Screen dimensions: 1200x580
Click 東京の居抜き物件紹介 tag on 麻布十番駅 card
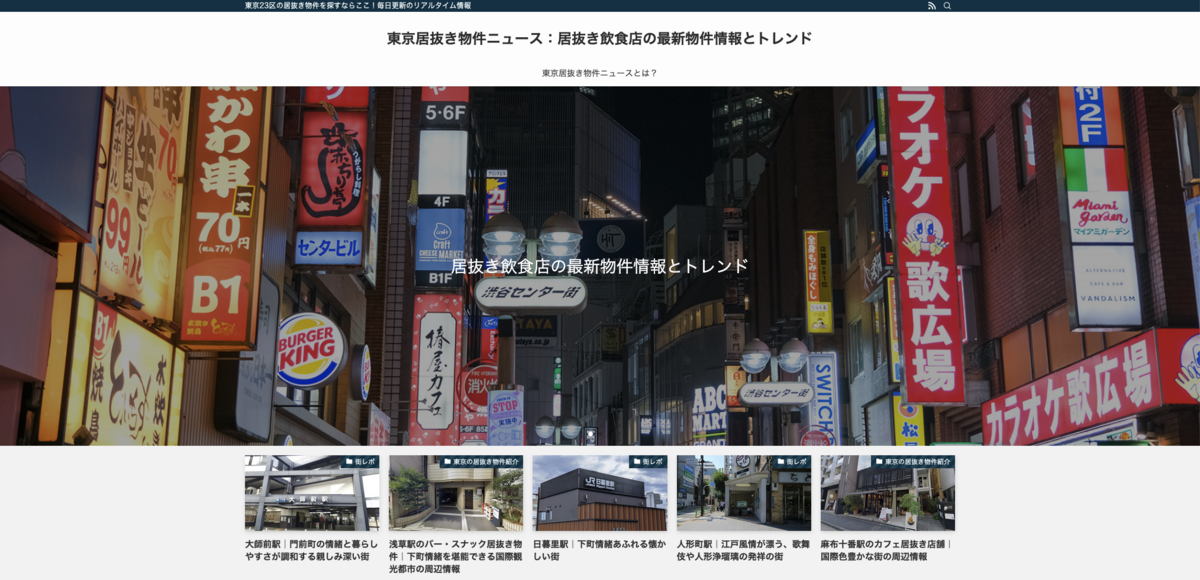click(914, 462)
